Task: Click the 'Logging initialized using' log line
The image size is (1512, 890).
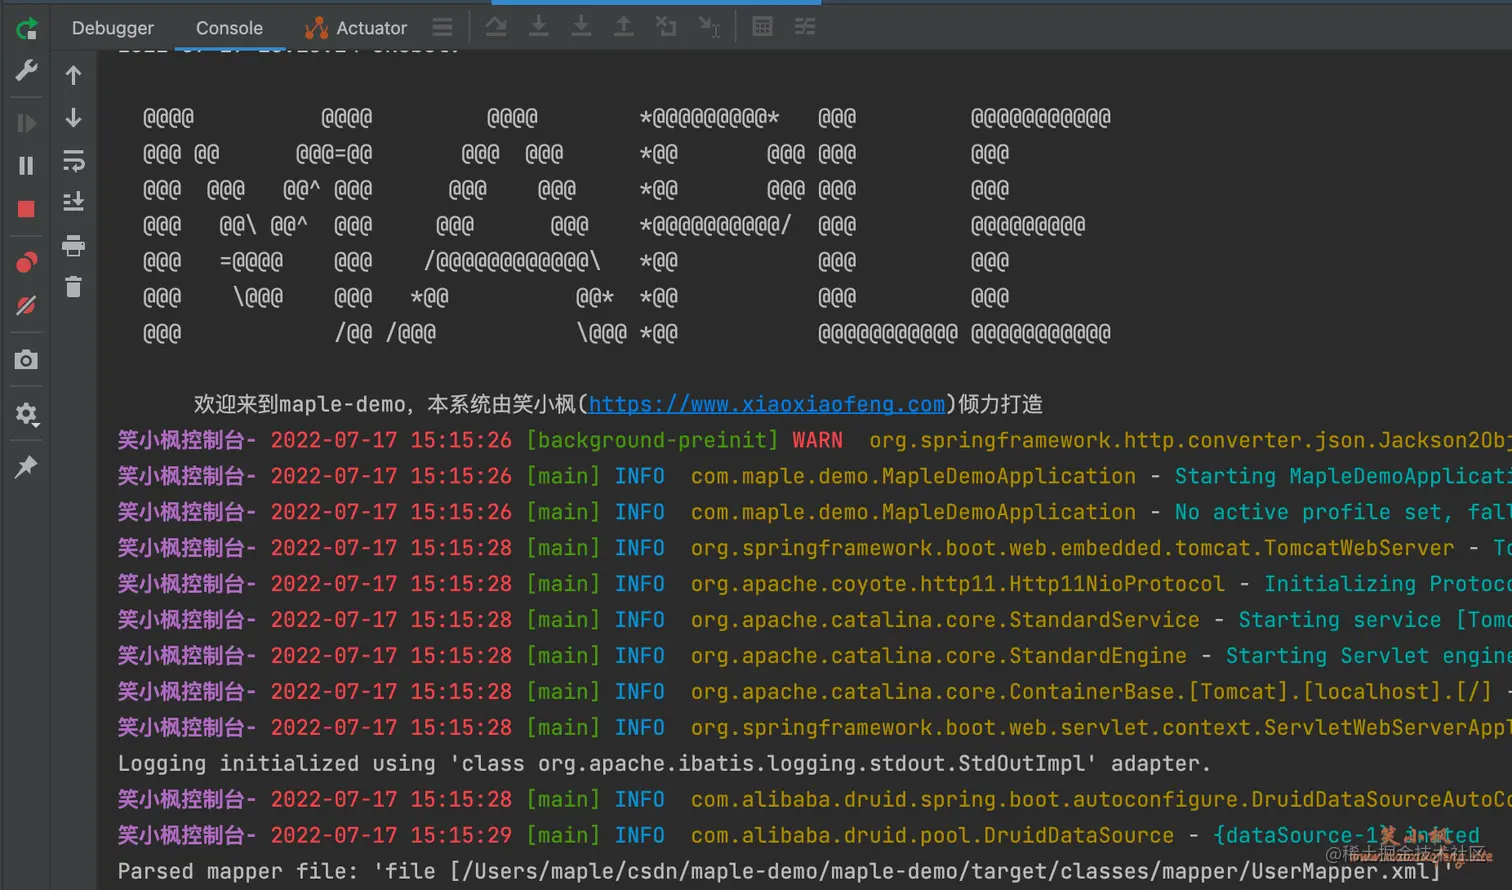Action: (664, 764)
